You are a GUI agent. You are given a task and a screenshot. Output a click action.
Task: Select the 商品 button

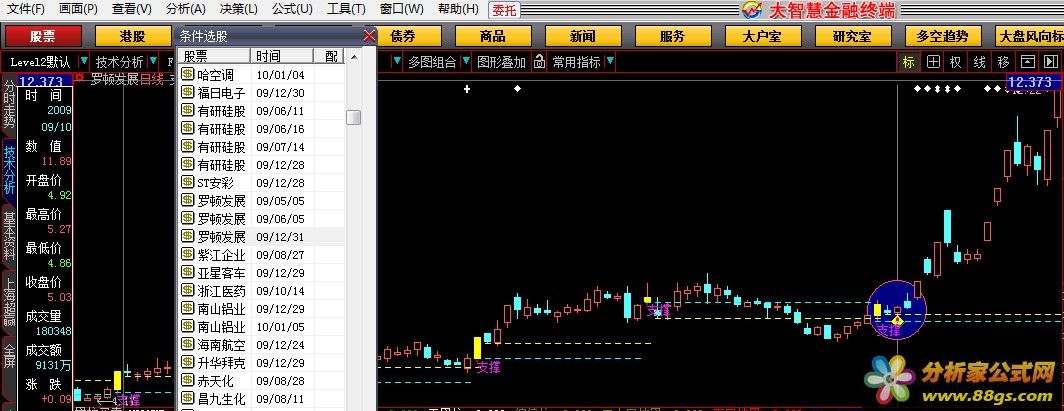[x=492, y=37]
